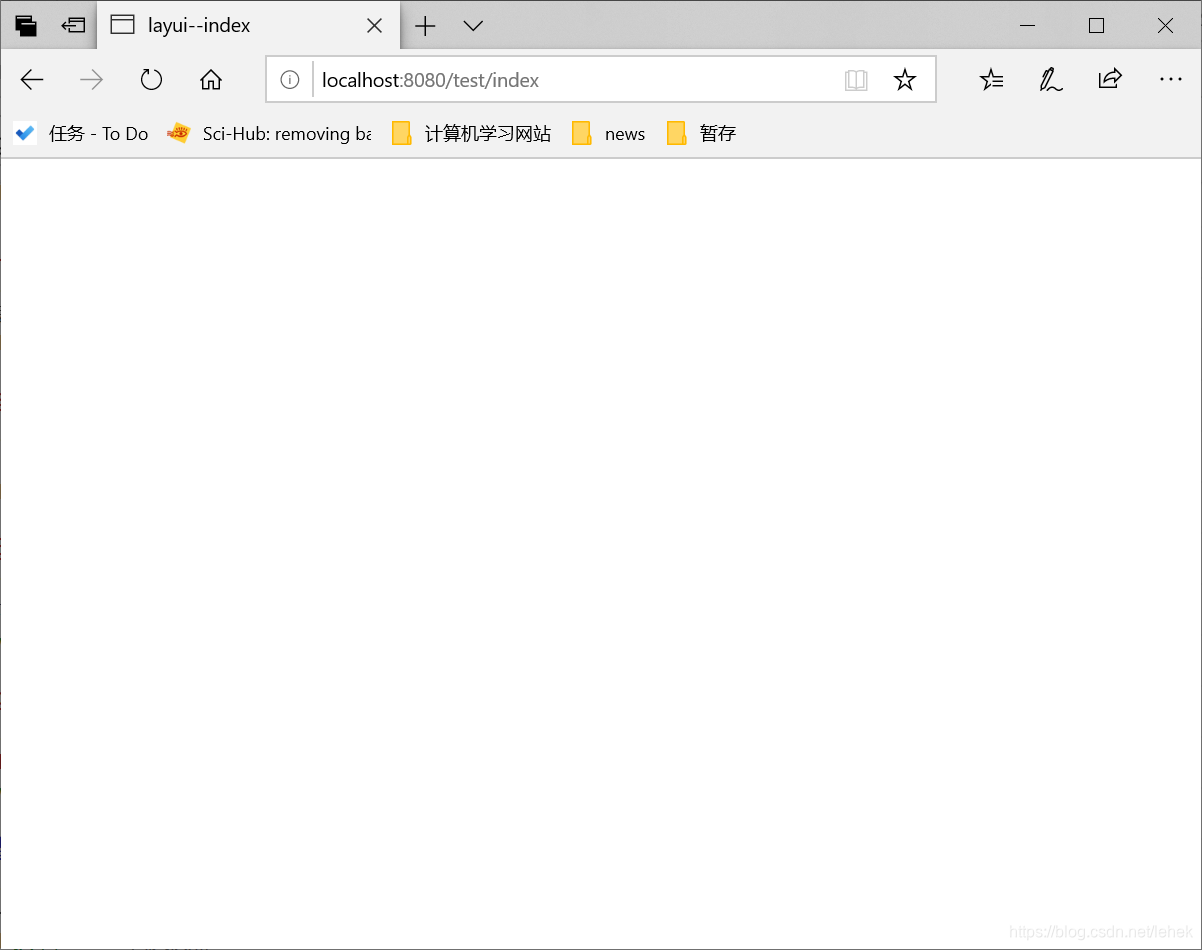Close the browser window
This screenshot has width=1202, height=950.
pos(1165,26)
